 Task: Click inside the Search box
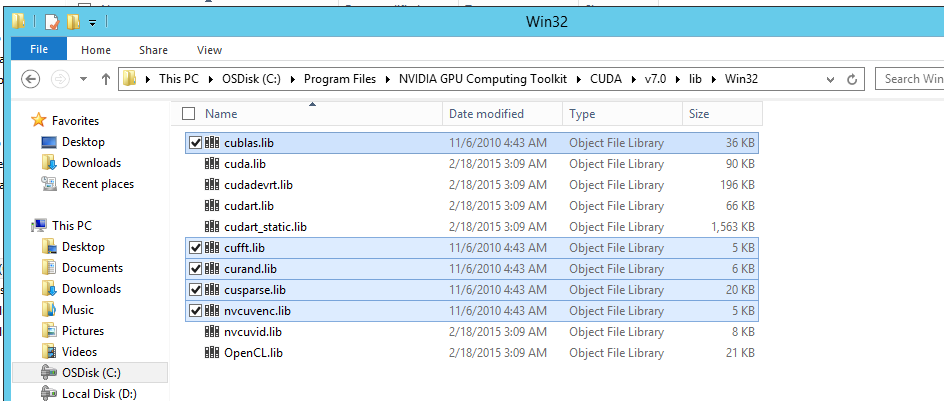pos(908,79)
